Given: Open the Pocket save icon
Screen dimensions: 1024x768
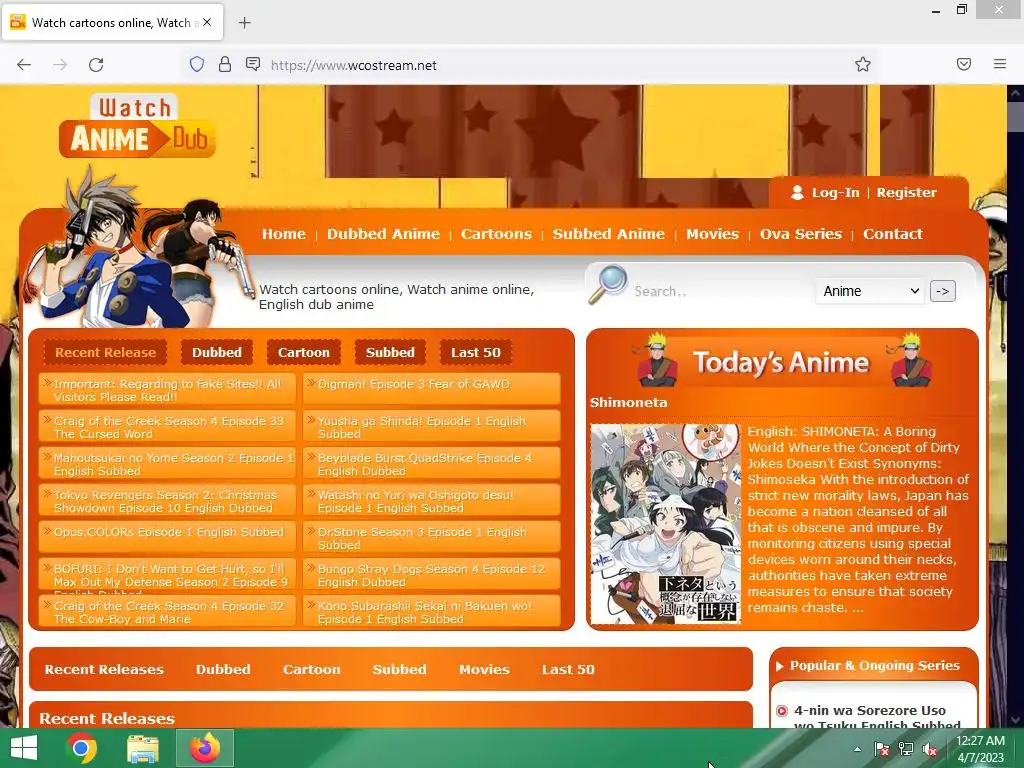Looking at the screenshot, I should click(x=964, y=64).
